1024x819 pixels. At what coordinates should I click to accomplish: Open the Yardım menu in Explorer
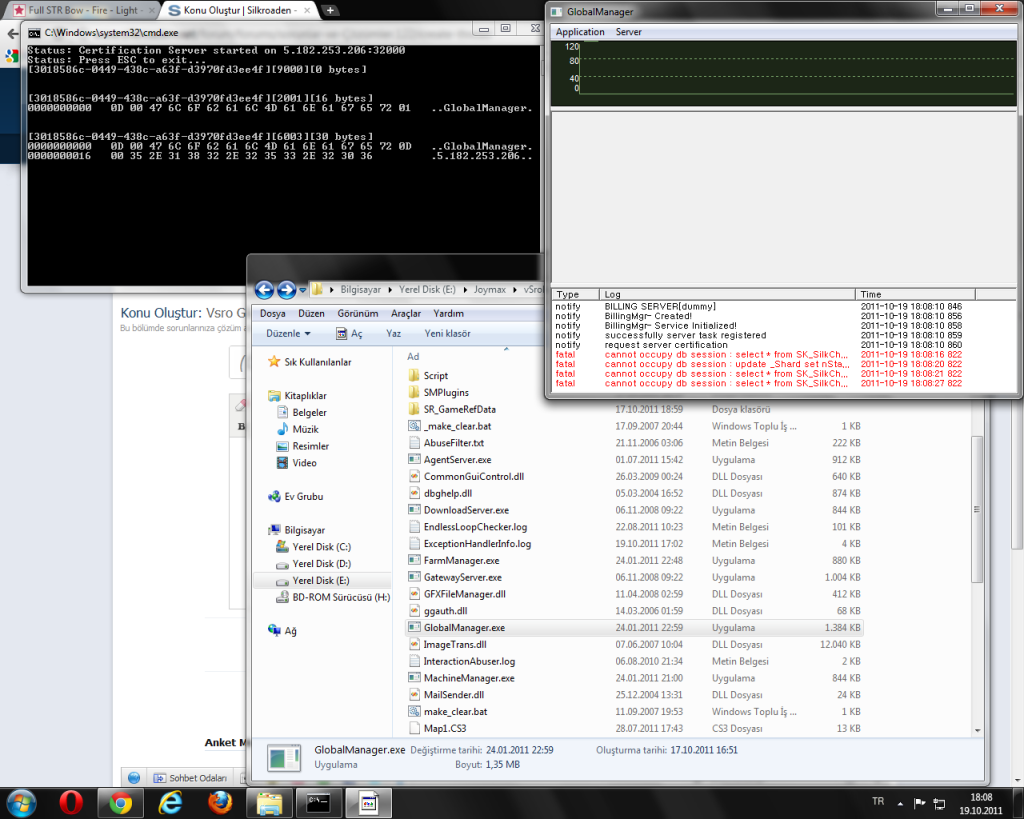coord(449,313)
